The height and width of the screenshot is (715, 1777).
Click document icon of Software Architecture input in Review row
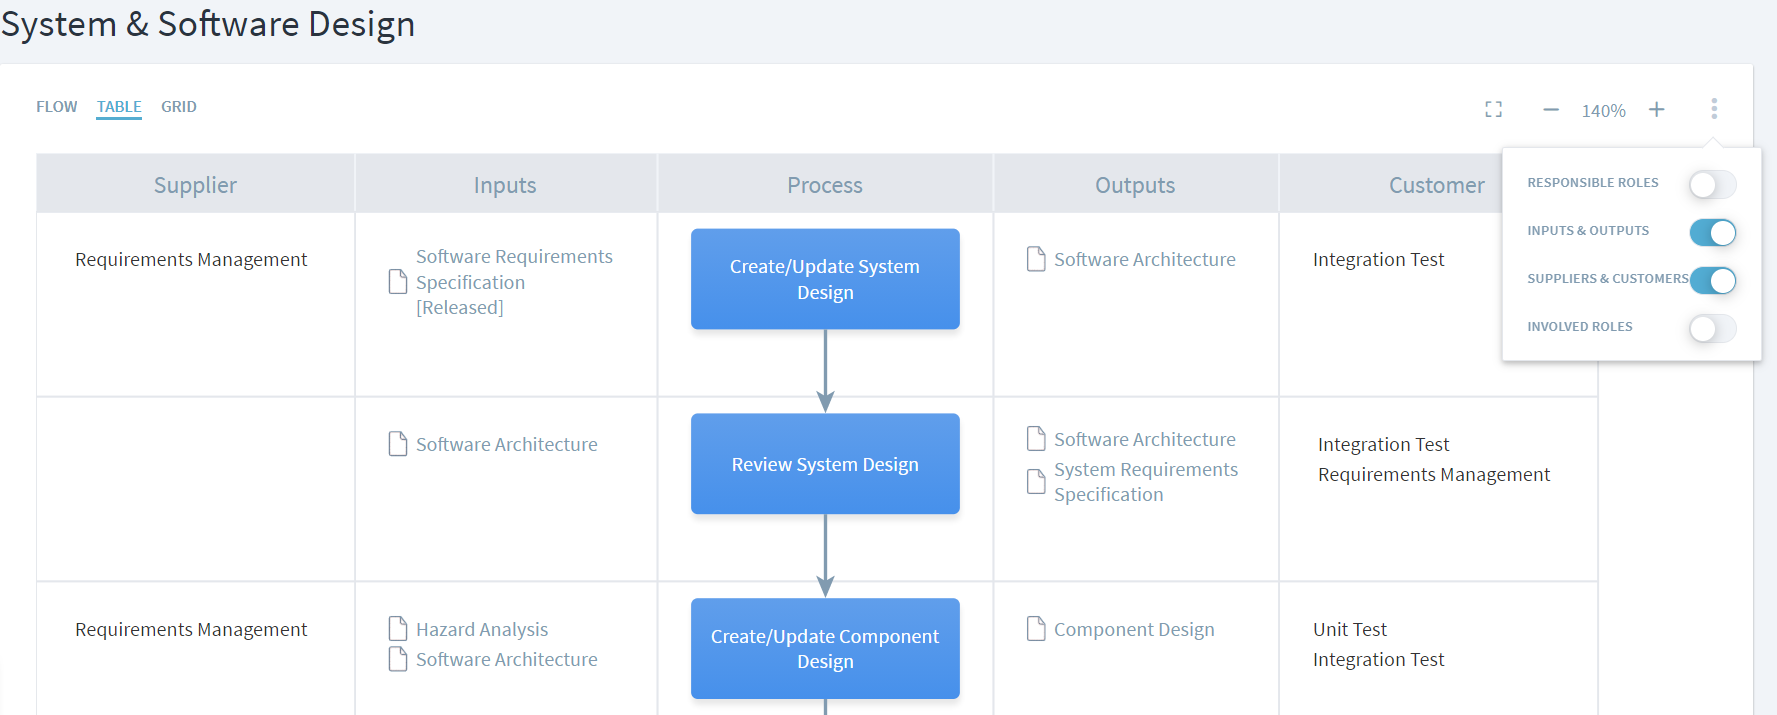click(398, 444)
